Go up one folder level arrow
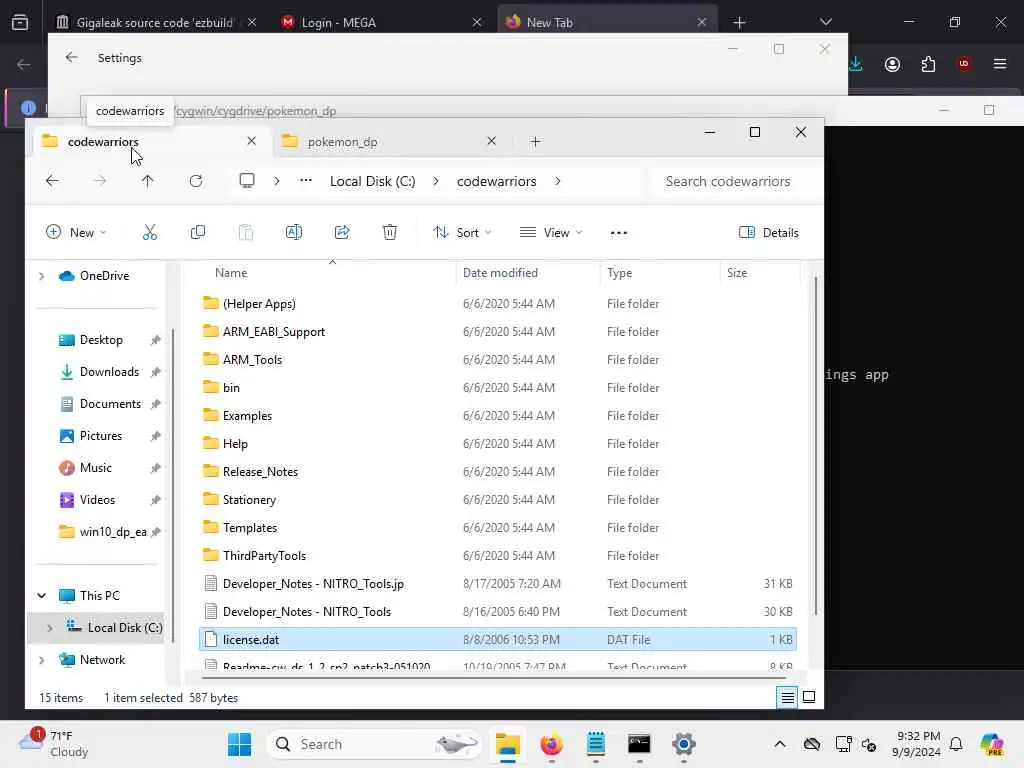Screen dimensions: 1024x768 [148, 181]
